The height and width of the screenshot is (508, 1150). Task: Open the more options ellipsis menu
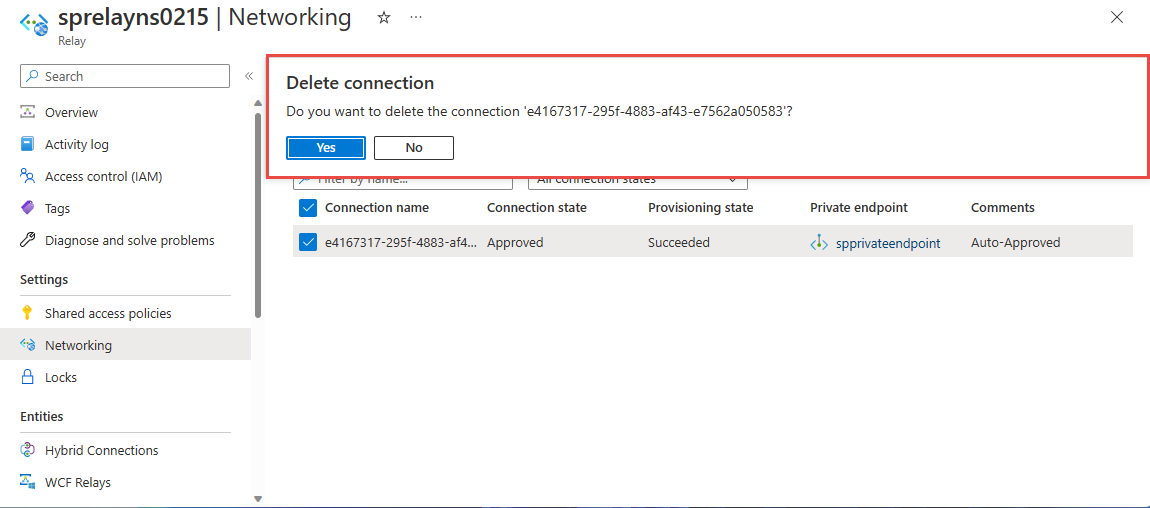416,18
